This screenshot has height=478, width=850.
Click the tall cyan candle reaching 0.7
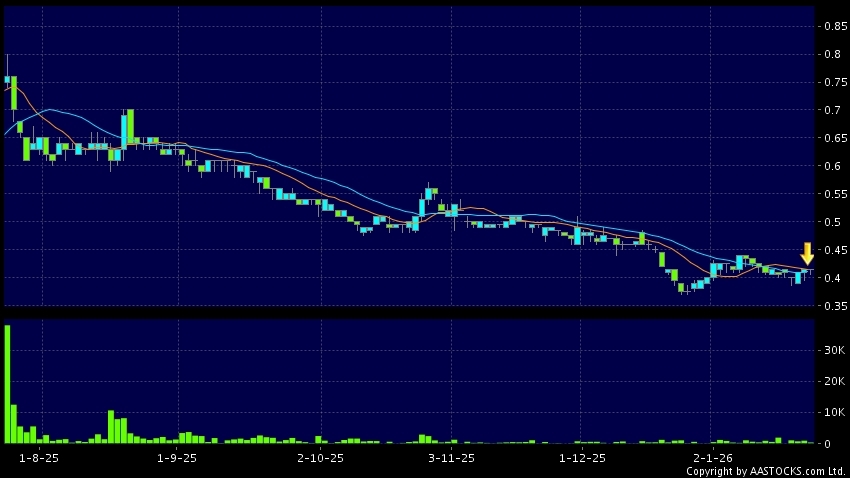point(125,128)
